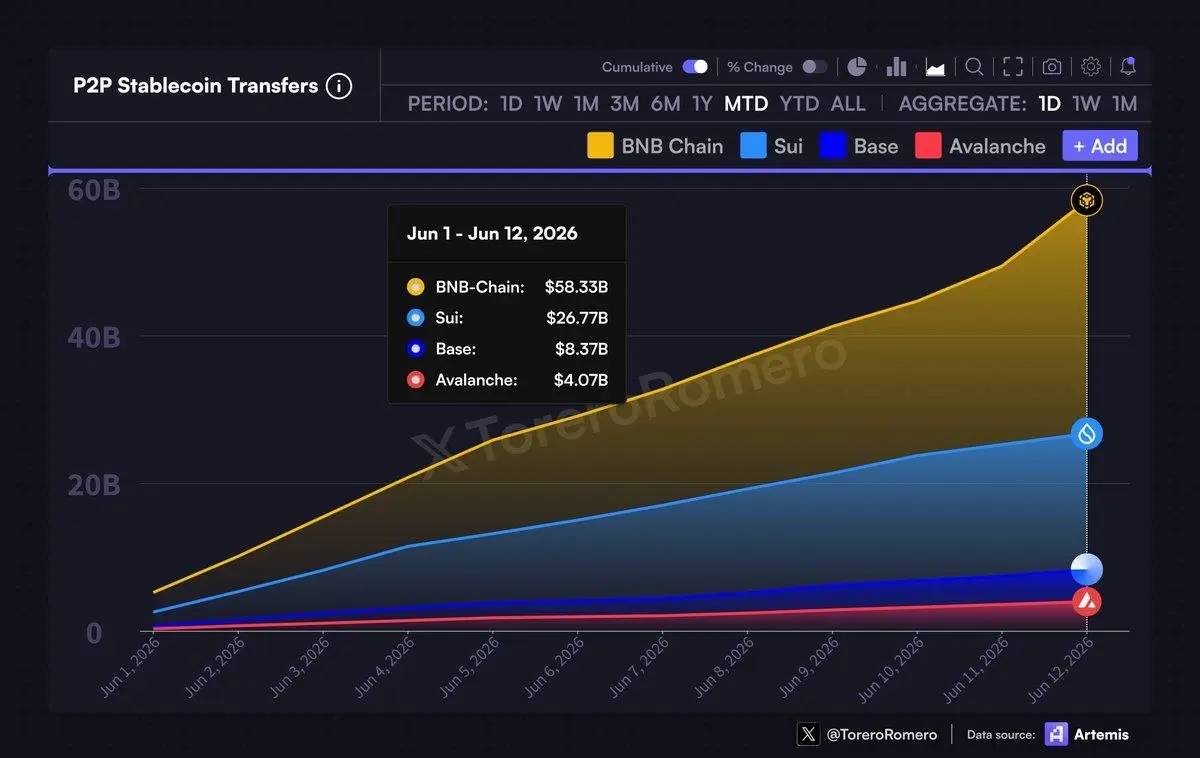Click the Jun 1 - Jun 12, 2026 tooltip header

tap(492, 233)
